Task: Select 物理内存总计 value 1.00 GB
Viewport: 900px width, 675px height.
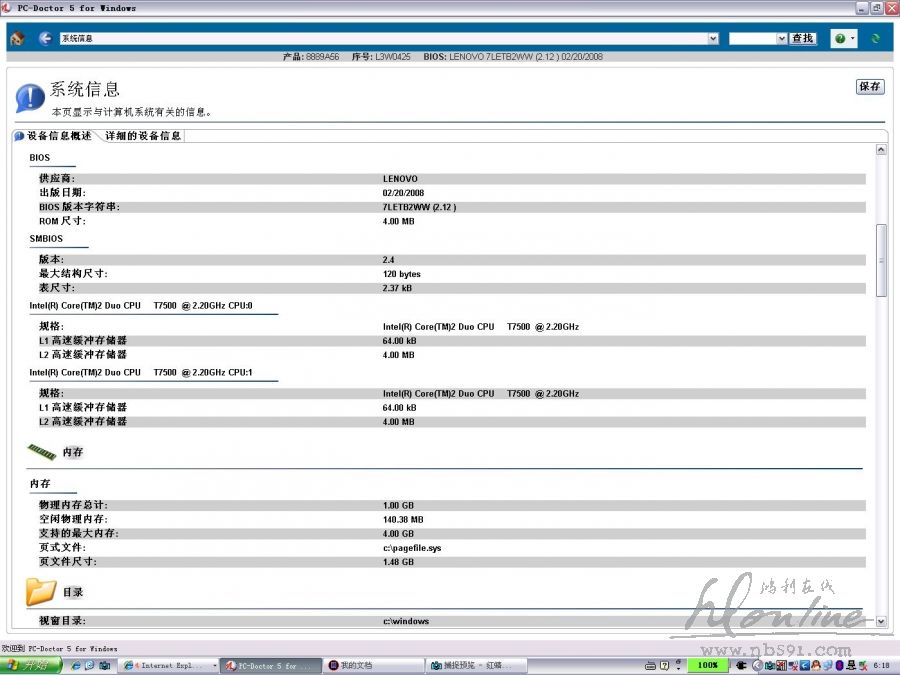Action: coord(398,506)
